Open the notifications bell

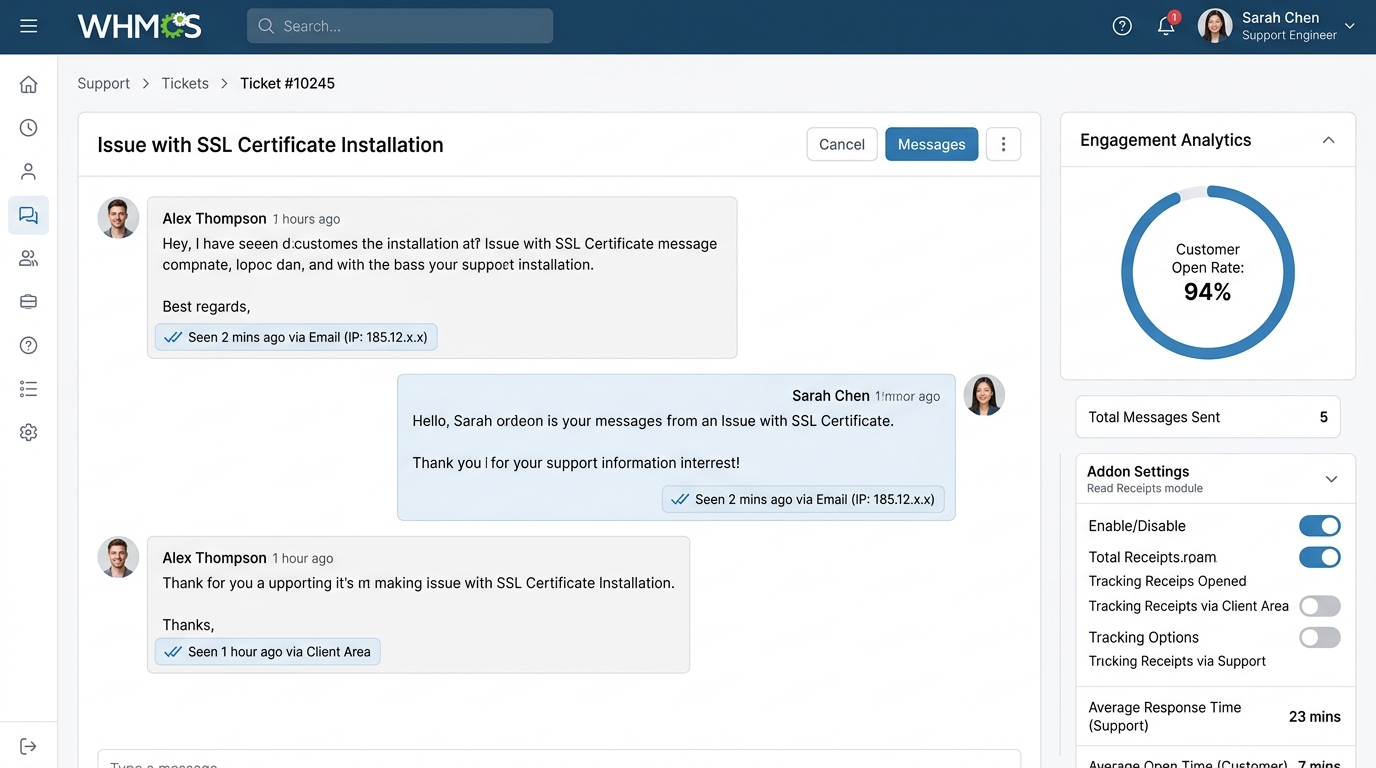tap(1166, 26)
